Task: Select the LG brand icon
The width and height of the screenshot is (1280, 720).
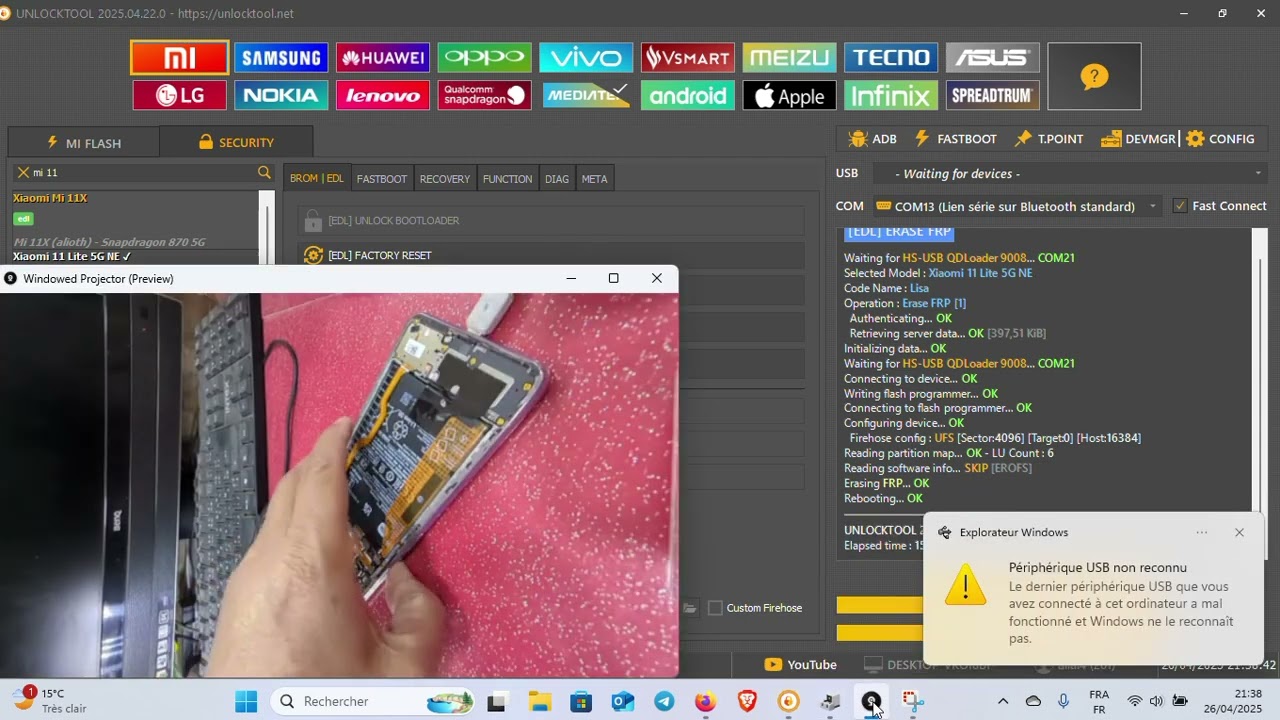Action: tap(180, 95)
